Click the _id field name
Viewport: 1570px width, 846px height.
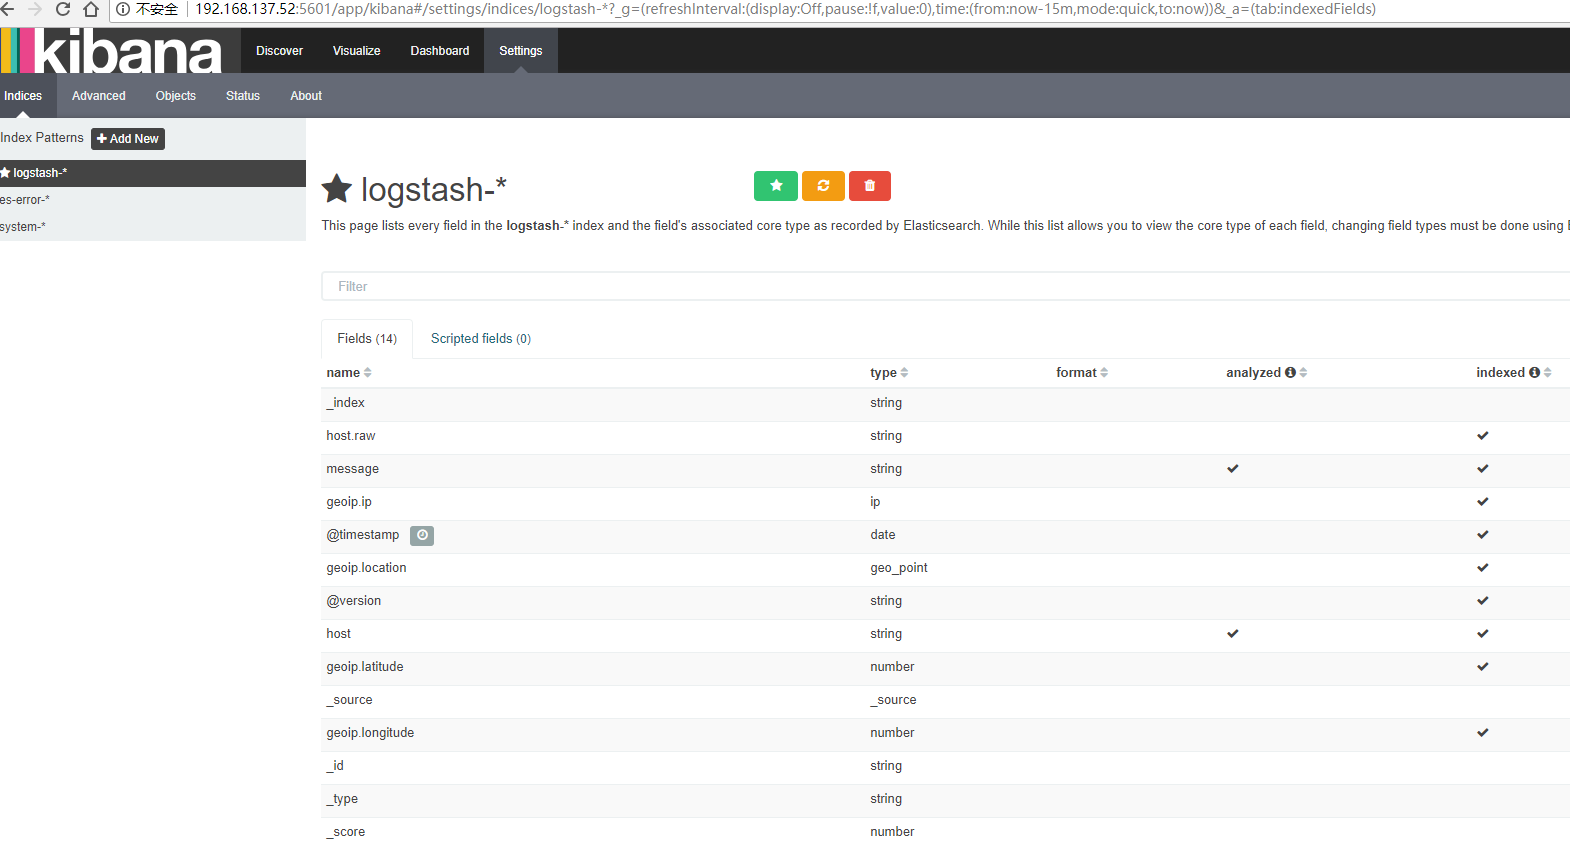[x=335, y=766]
